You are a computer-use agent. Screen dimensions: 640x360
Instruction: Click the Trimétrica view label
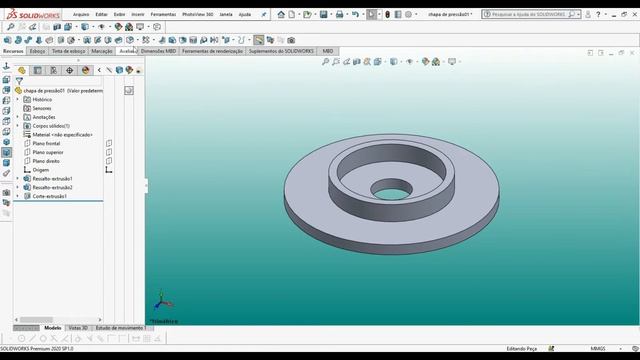coord(164,321)
